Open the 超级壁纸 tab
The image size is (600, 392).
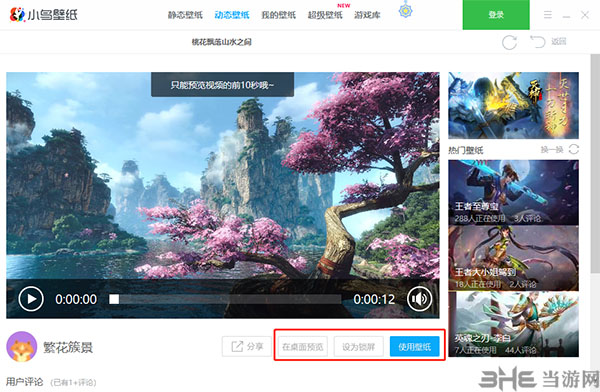tap(325, 15)
